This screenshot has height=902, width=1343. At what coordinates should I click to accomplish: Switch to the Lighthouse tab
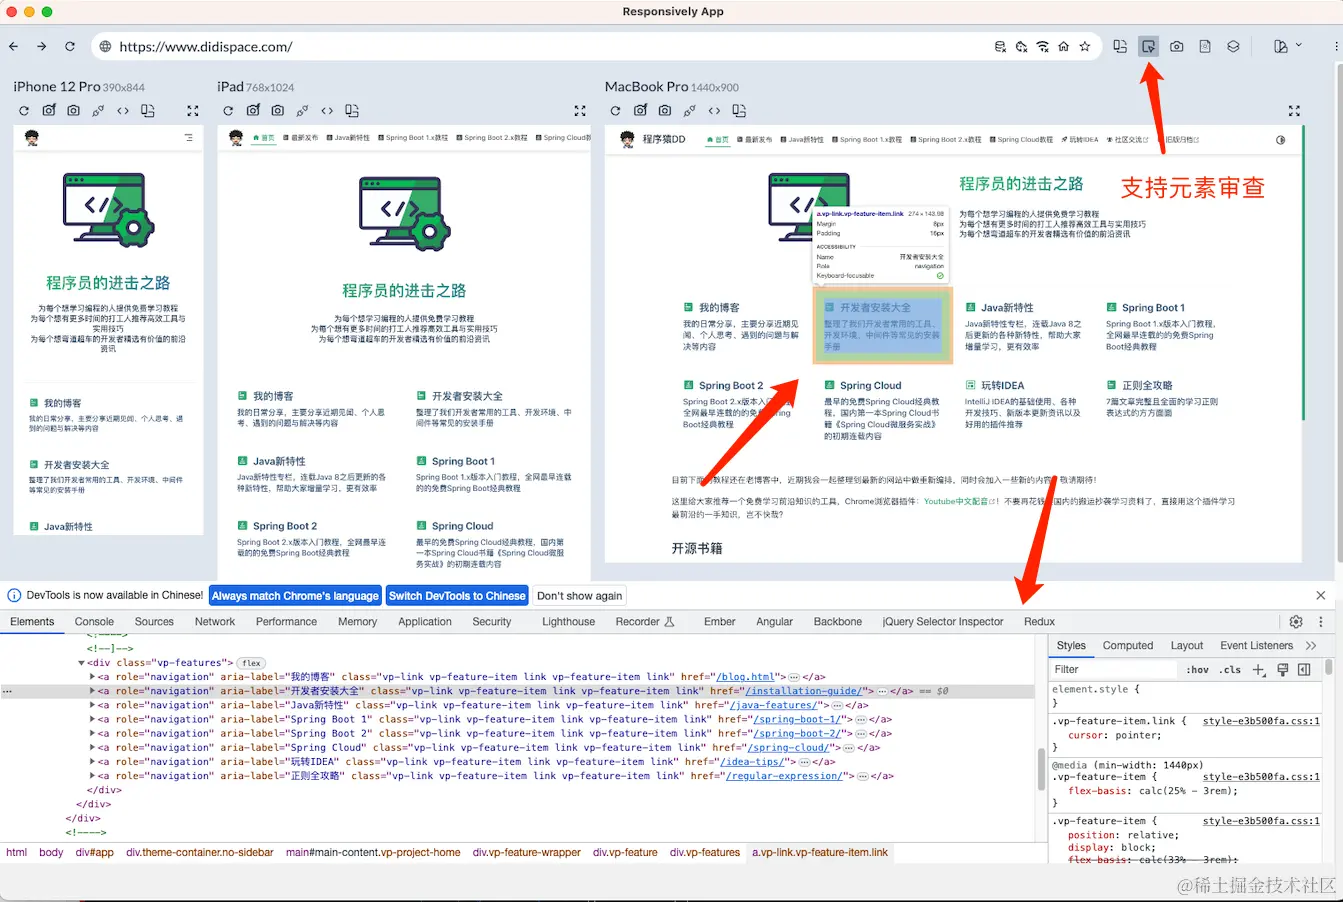[568, 622]
